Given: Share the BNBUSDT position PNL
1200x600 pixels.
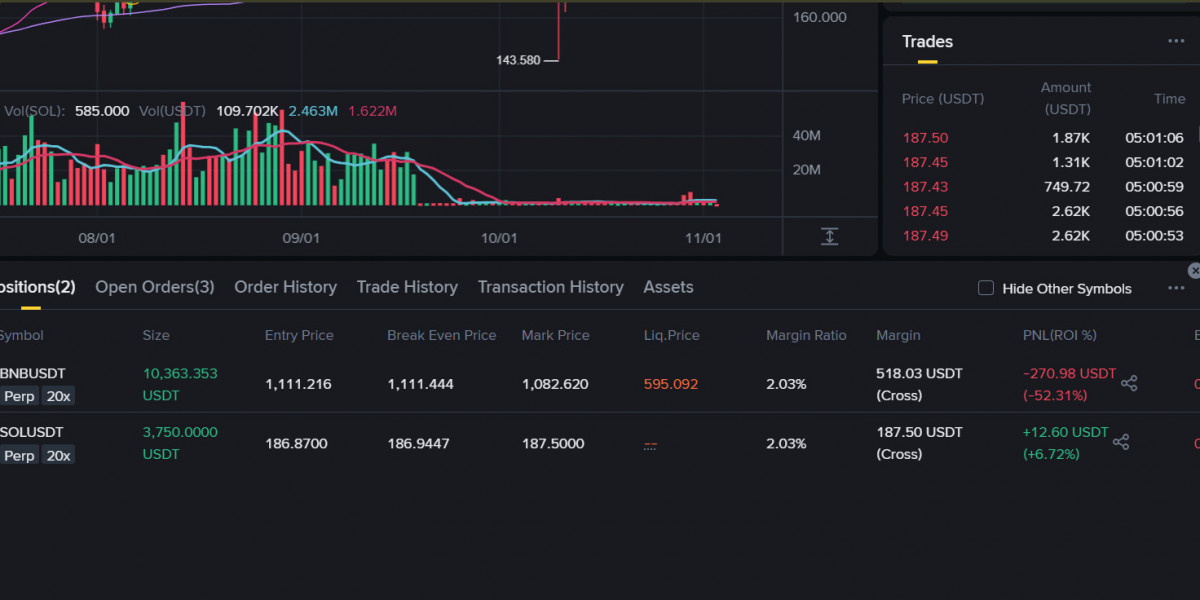Looking at the screenshot, I should click(1129, 383).
